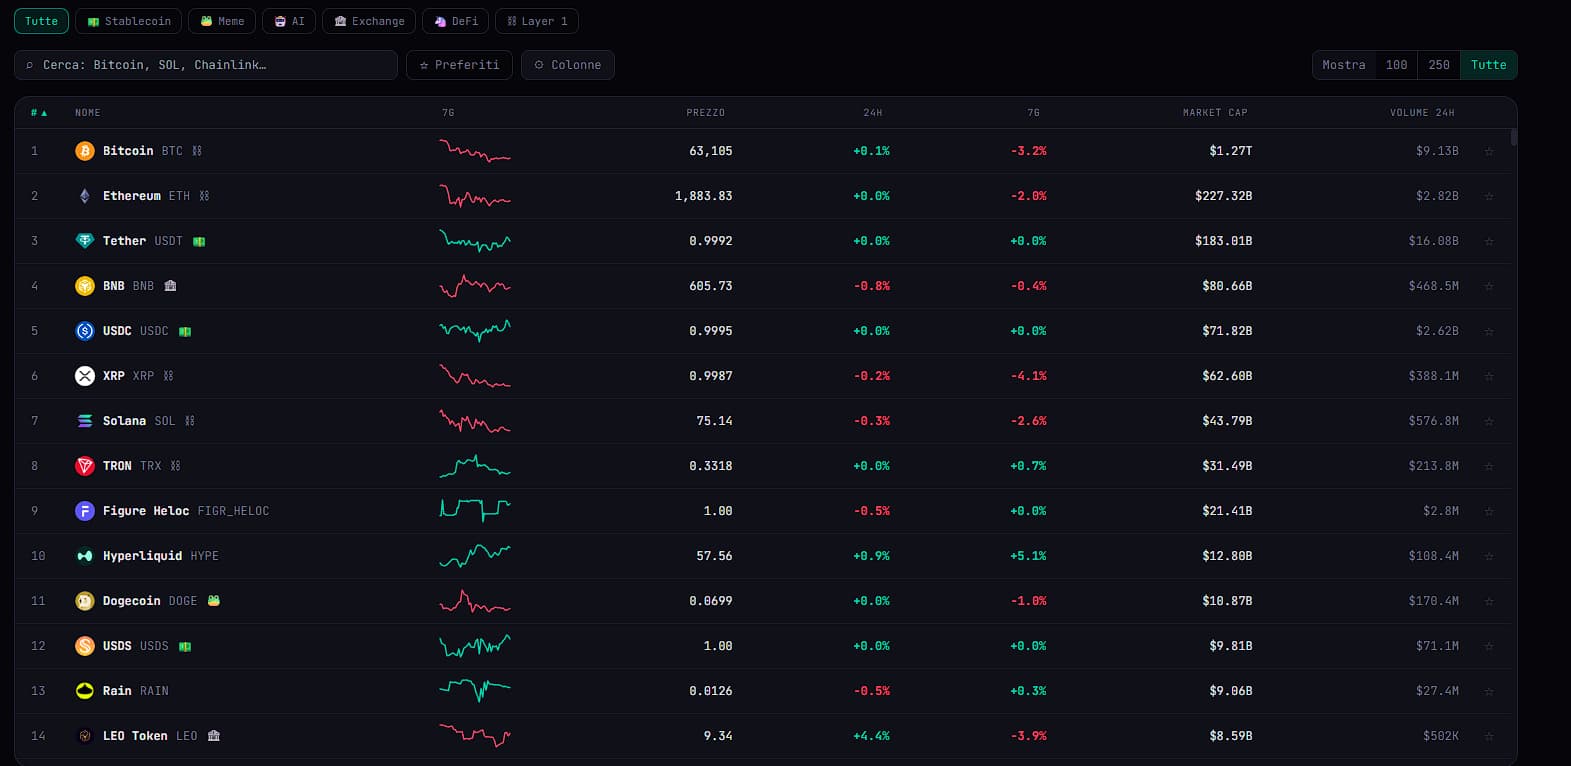The height and width of the screenshot is (766, 1571).
Task: Sort by MARKET CAP column header
Action: tap(1215, 113)
